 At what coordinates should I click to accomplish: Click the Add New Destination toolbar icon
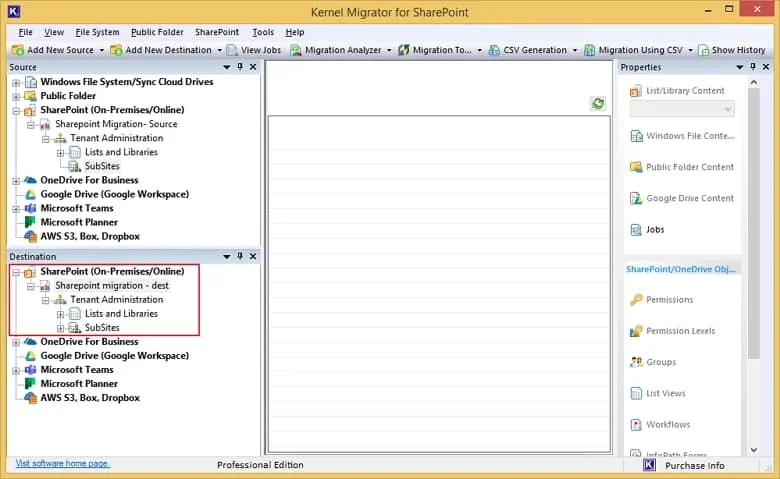(116, 50)
